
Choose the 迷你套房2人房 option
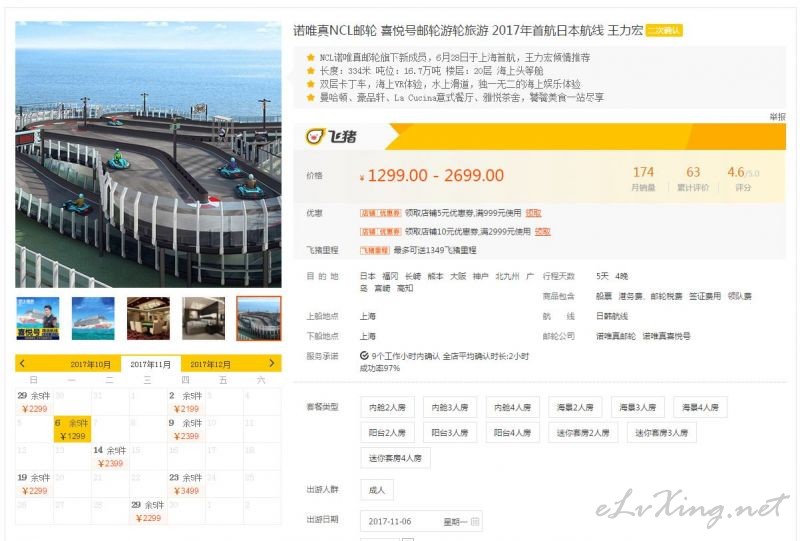583,432
